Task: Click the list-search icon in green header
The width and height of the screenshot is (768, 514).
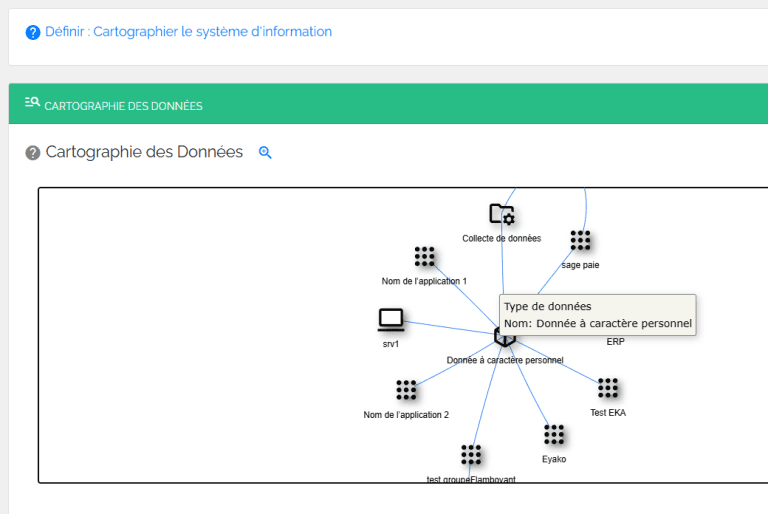Action: coord(32,102)
